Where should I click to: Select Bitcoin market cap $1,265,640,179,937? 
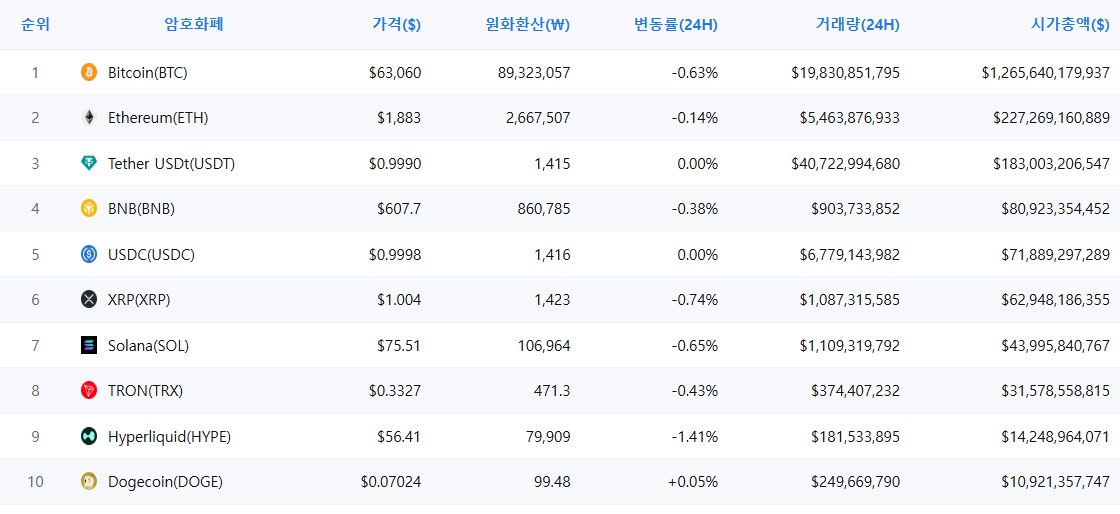coord(1046,73)
